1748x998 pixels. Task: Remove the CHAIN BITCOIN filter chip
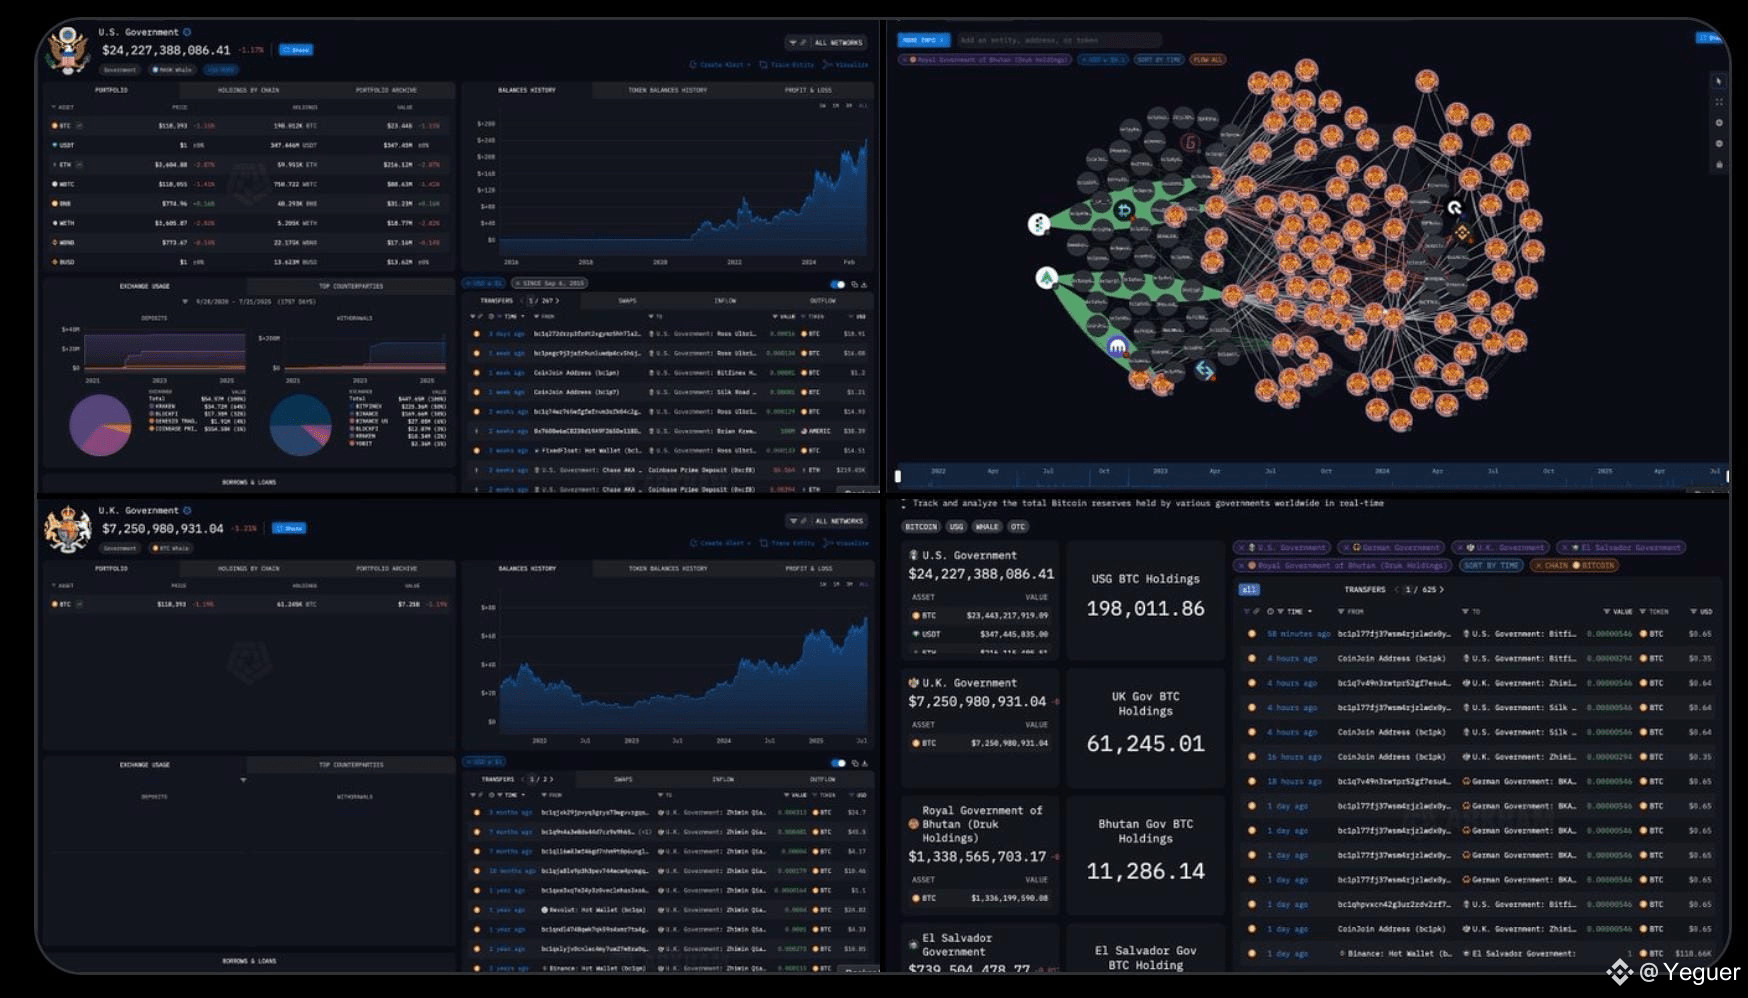(1538, 566)
